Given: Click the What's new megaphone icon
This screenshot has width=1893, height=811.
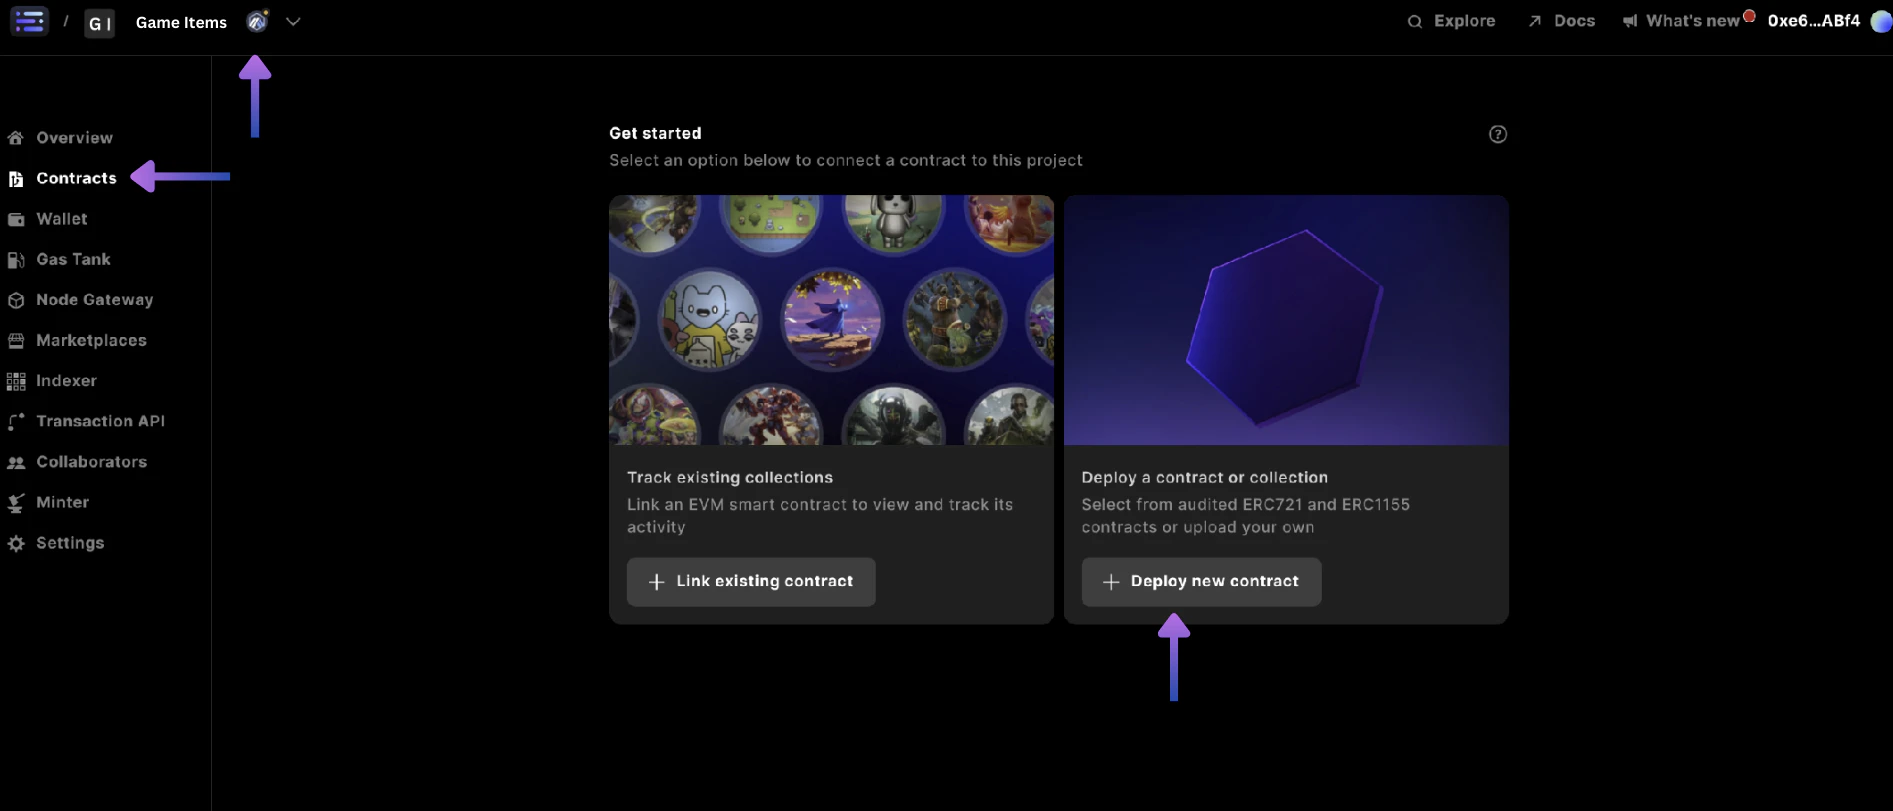Looking at the screenshot, I should click(x=1630, y=21).
